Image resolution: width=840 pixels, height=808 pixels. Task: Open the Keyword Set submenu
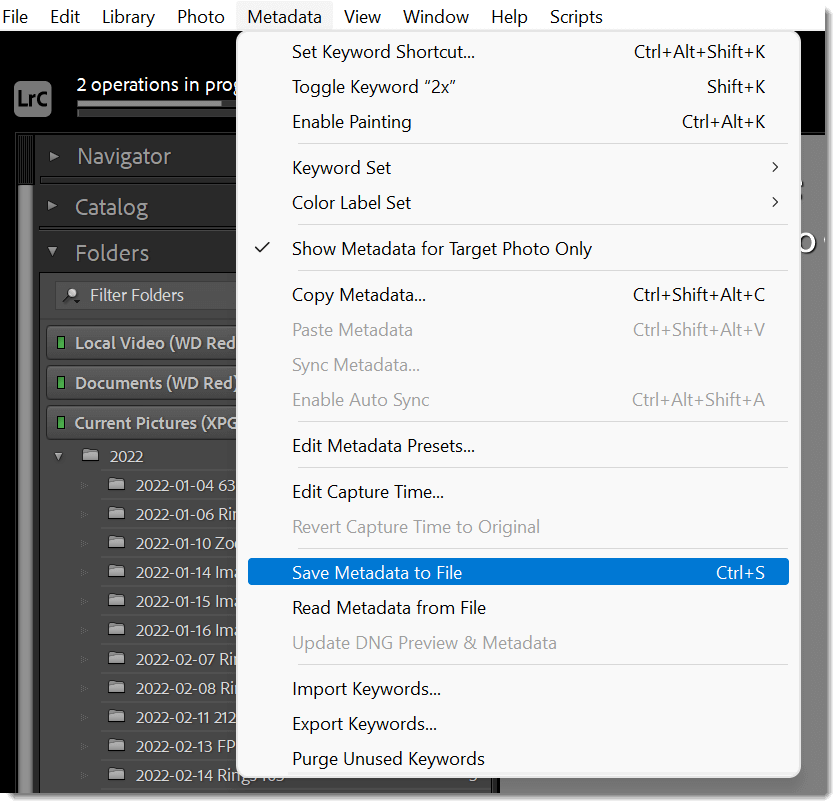point(341,168)
